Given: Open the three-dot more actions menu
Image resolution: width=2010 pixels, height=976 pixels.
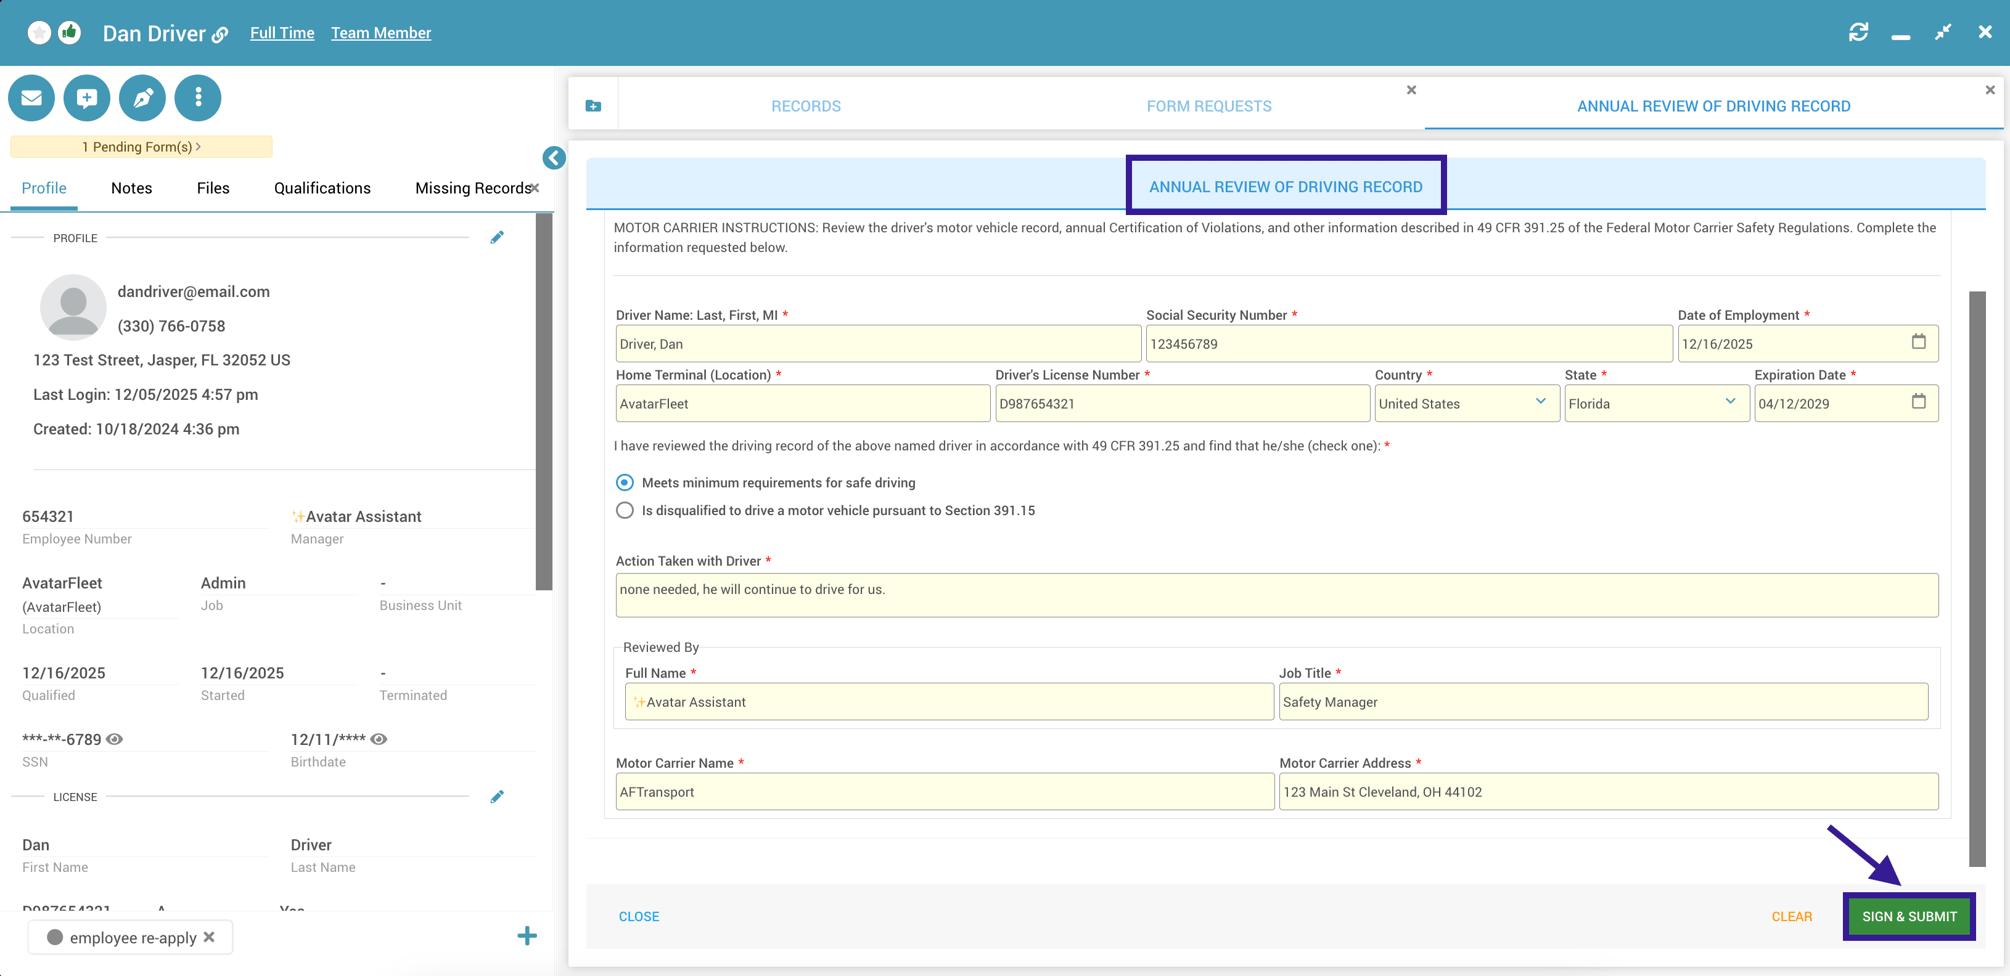Looking at the screenshot, I should point(198,98).
